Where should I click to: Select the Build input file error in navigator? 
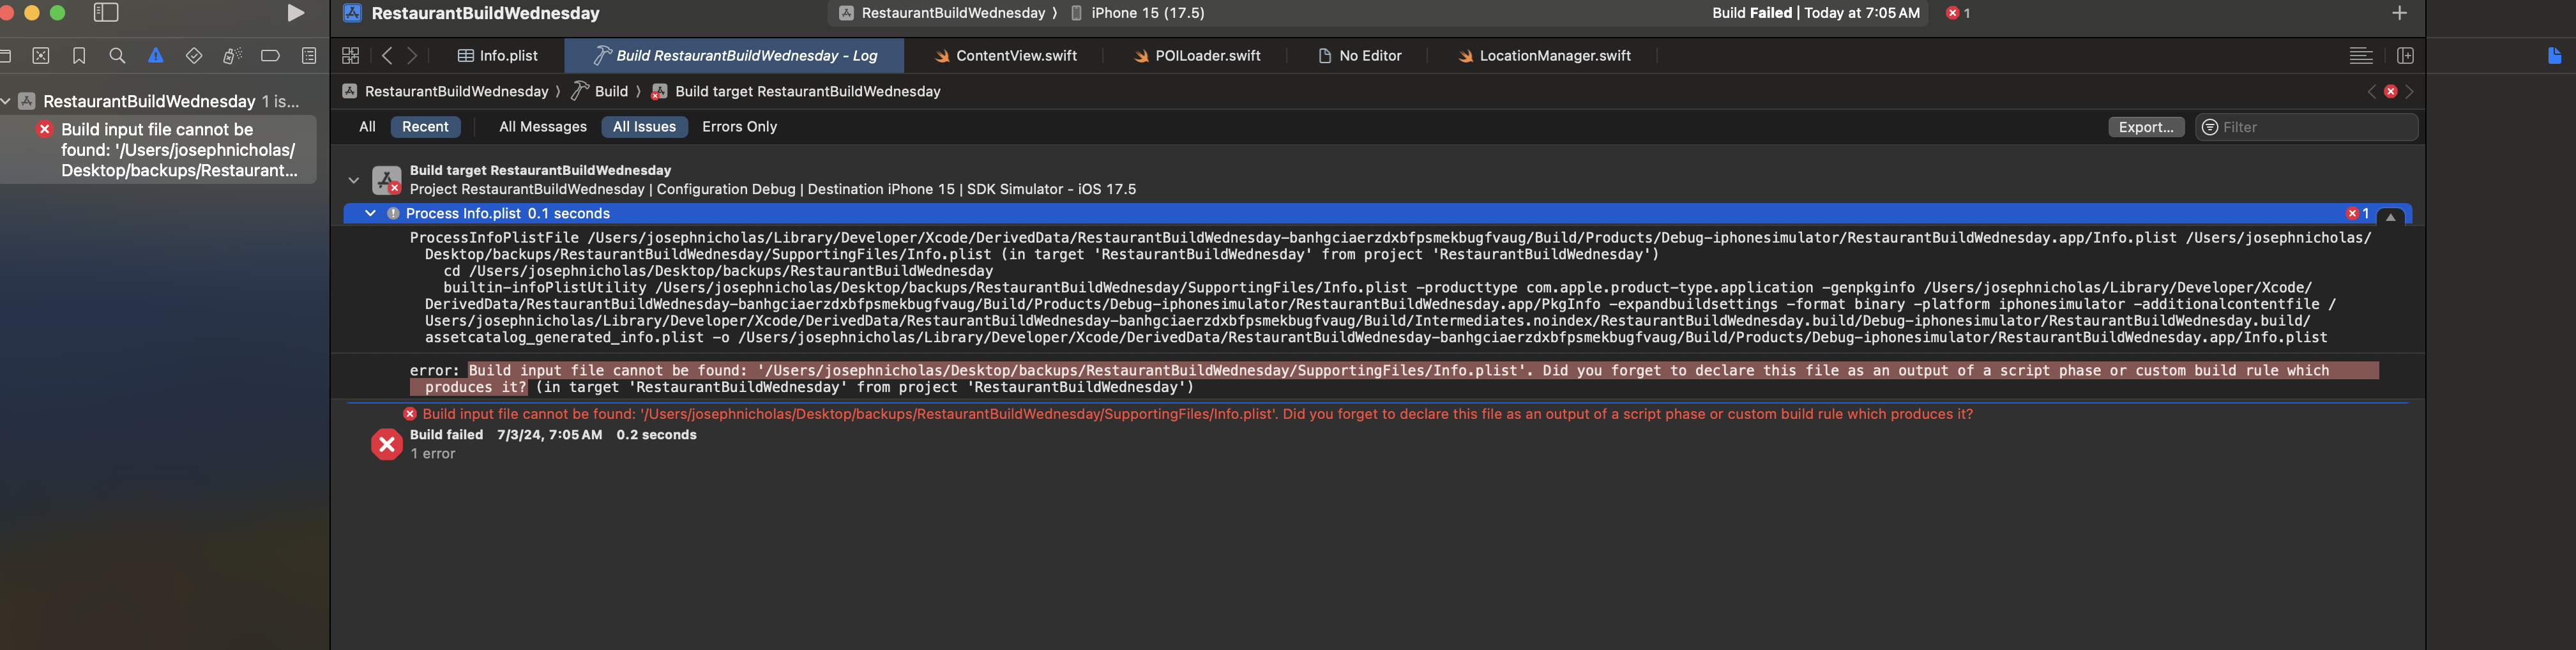pos(158,149)
